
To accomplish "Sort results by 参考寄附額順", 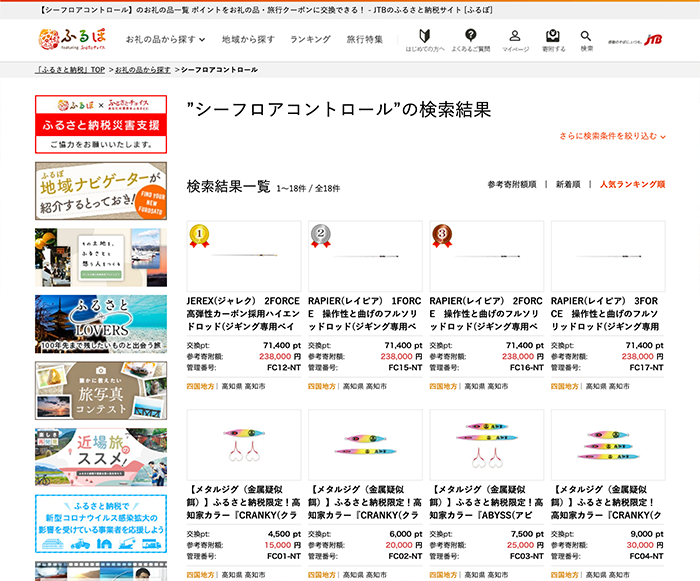I will tap(512, 184).
